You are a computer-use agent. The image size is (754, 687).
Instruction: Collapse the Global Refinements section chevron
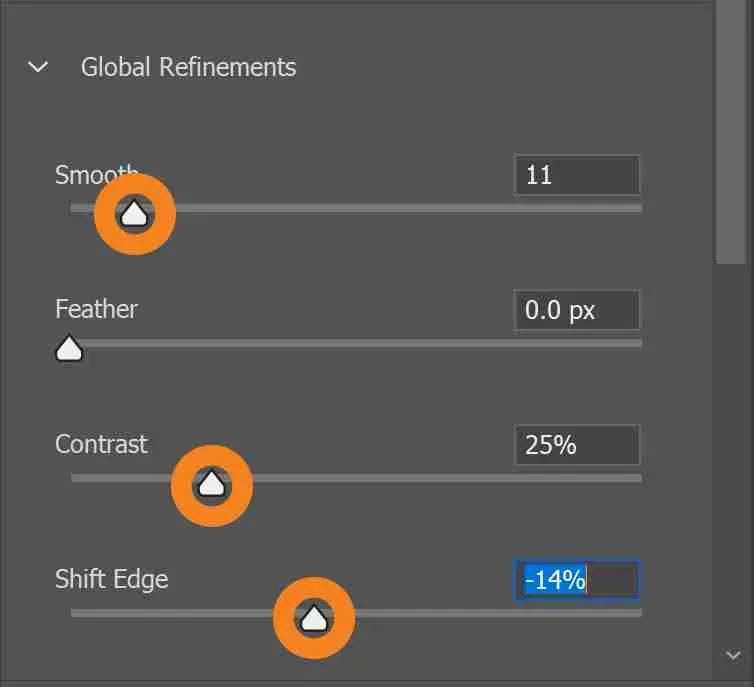click(39, 68)
